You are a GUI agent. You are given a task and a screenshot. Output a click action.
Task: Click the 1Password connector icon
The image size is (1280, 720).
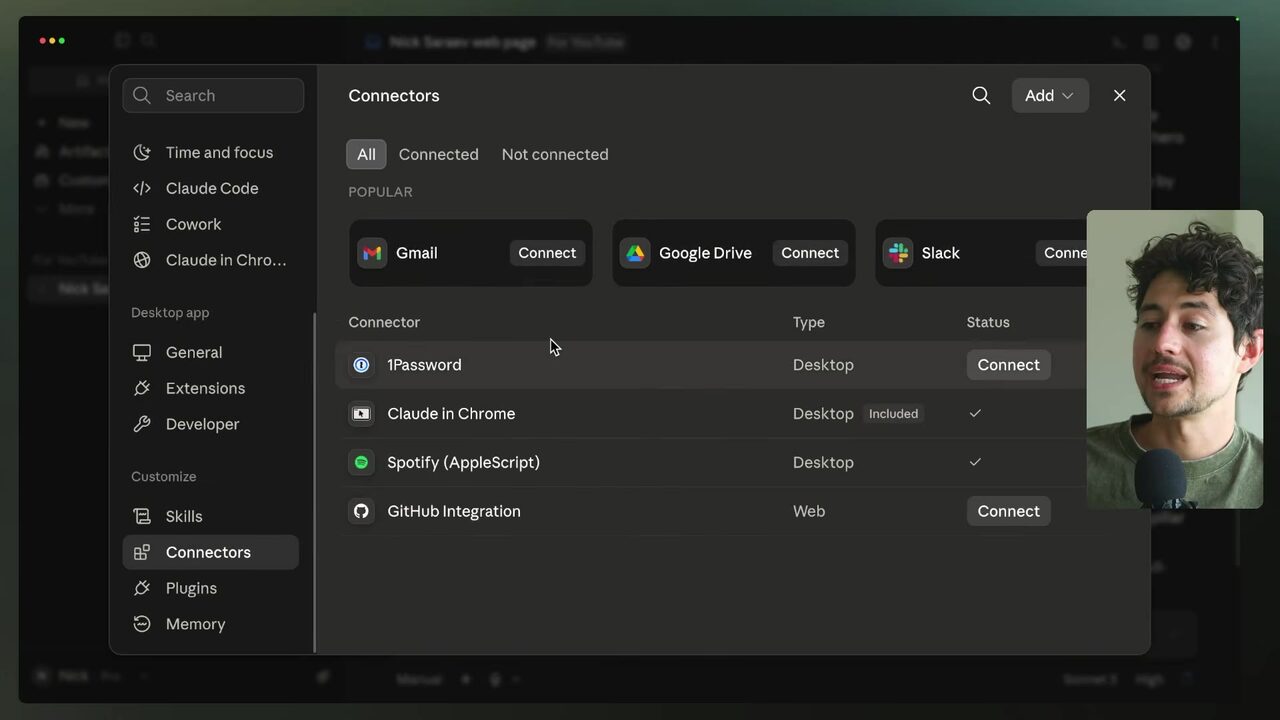pos(361,365)
